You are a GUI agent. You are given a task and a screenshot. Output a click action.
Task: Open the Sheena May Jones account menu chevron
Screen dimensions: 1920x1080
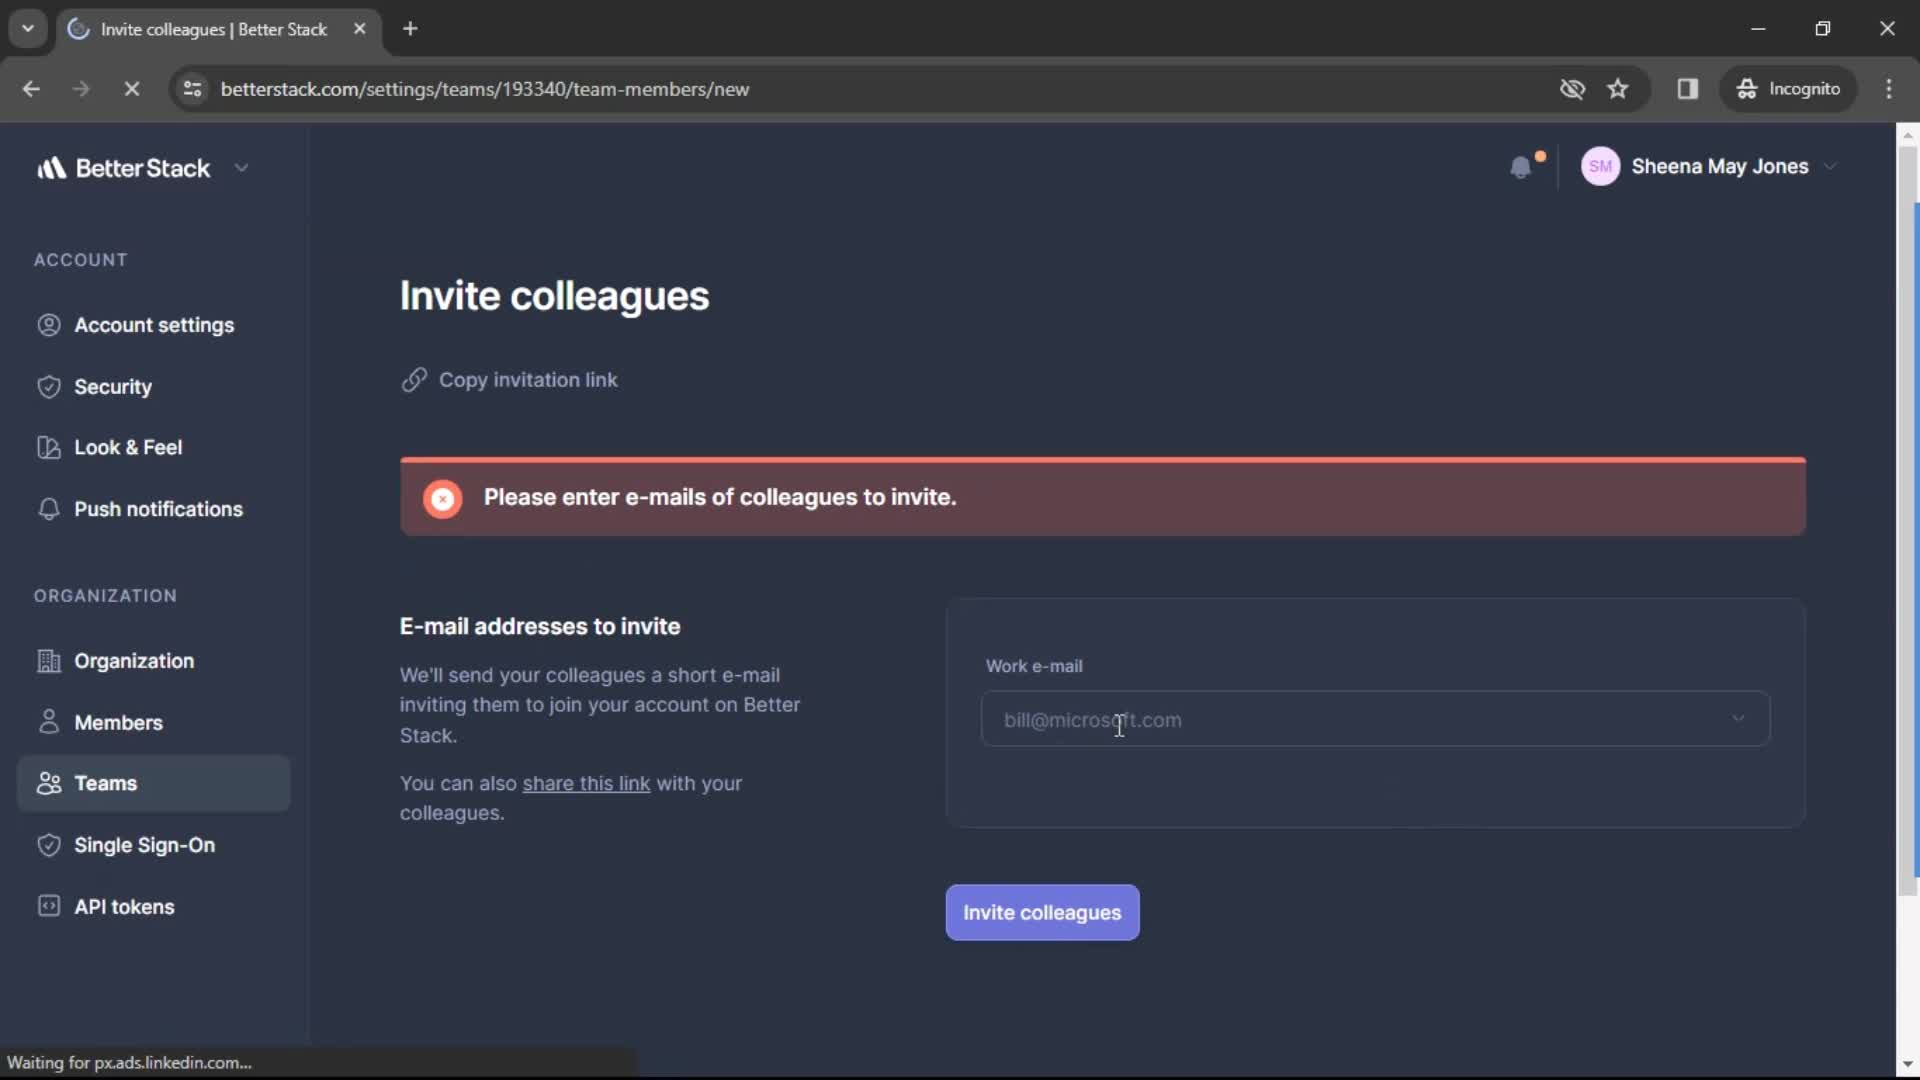[1830, 167]
